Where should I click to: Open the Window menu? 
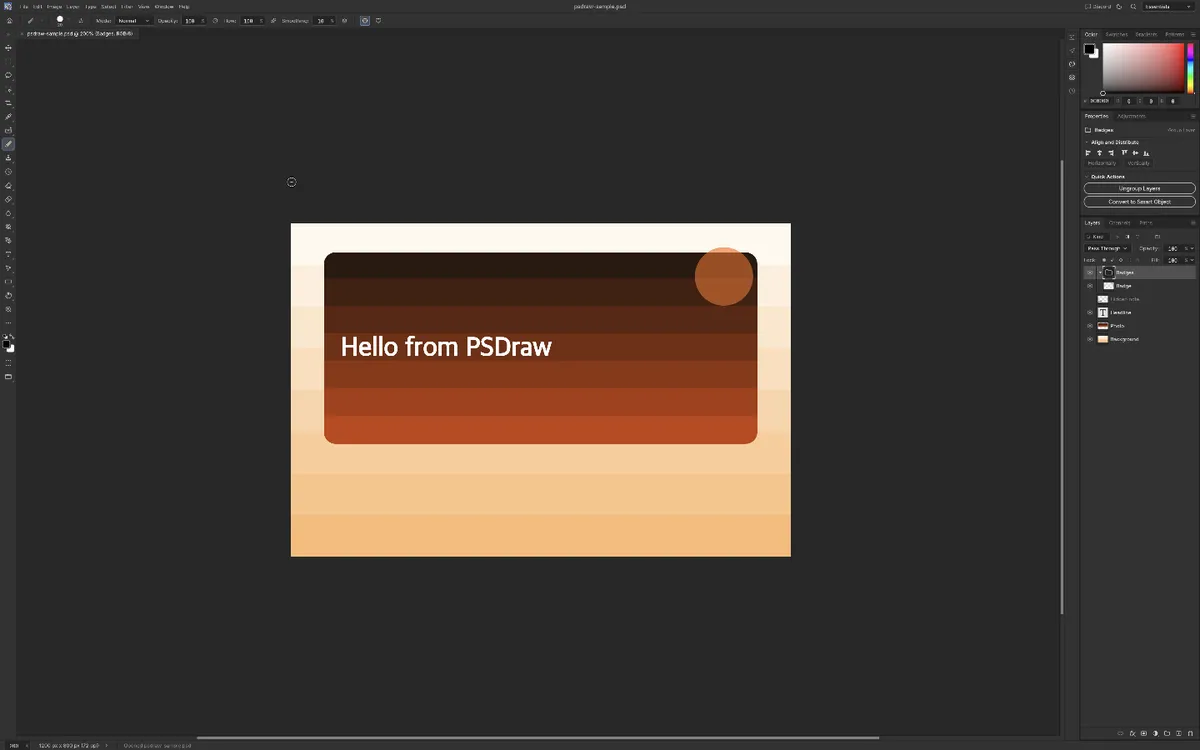(x=164, y=6)
